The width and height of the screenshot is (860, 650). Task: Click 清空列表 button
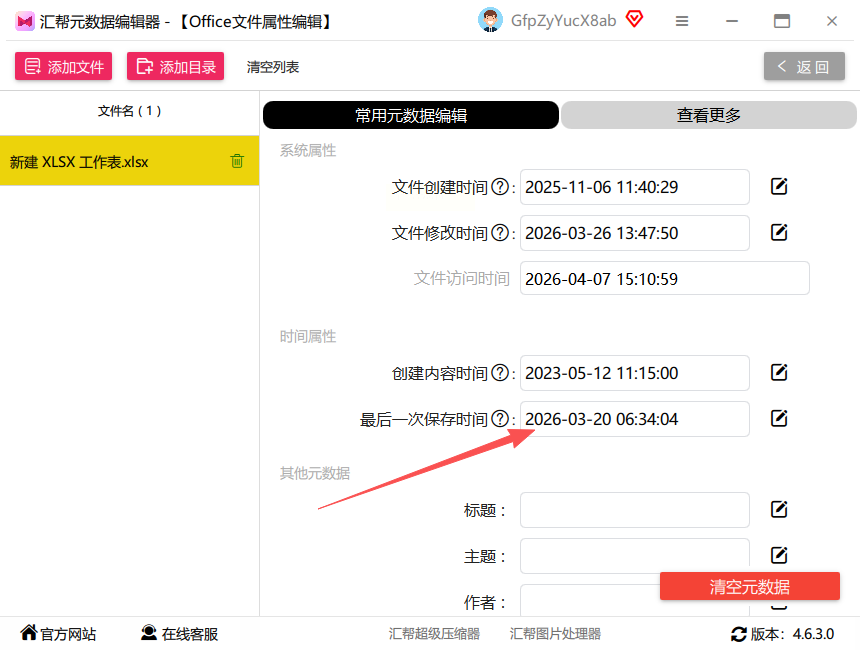(x=273, y=67)
